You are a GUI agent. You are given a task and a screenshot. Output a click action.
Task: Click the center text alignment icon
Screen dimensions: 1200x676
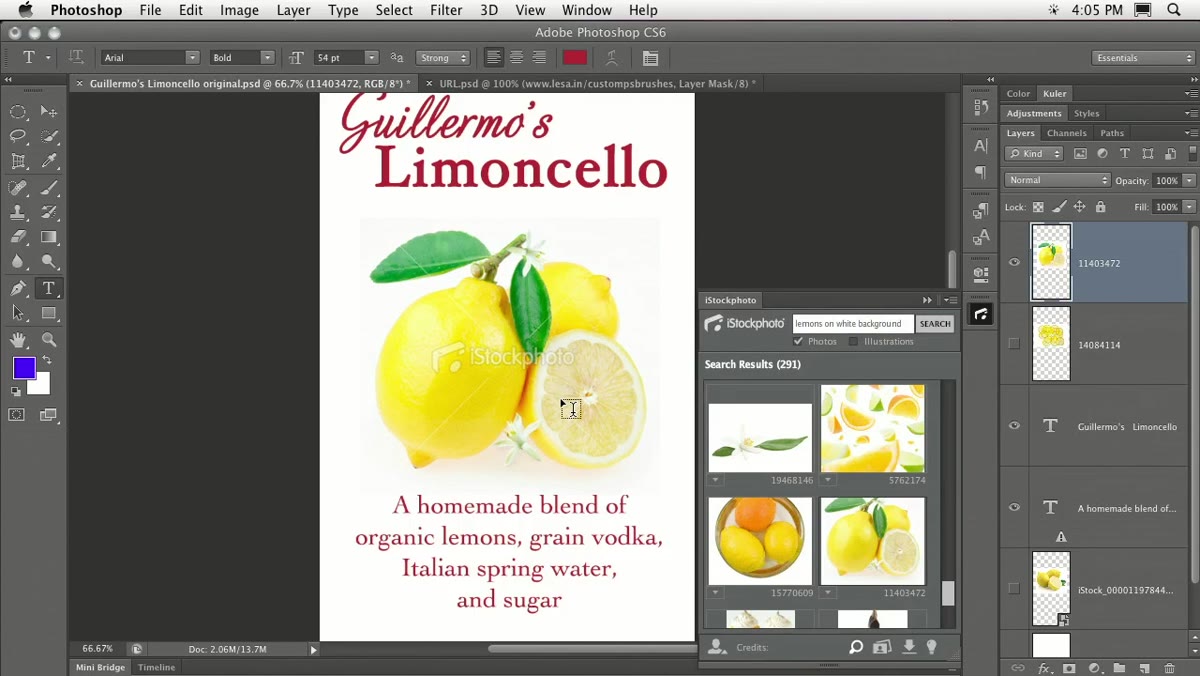click(x=516, y=57)
